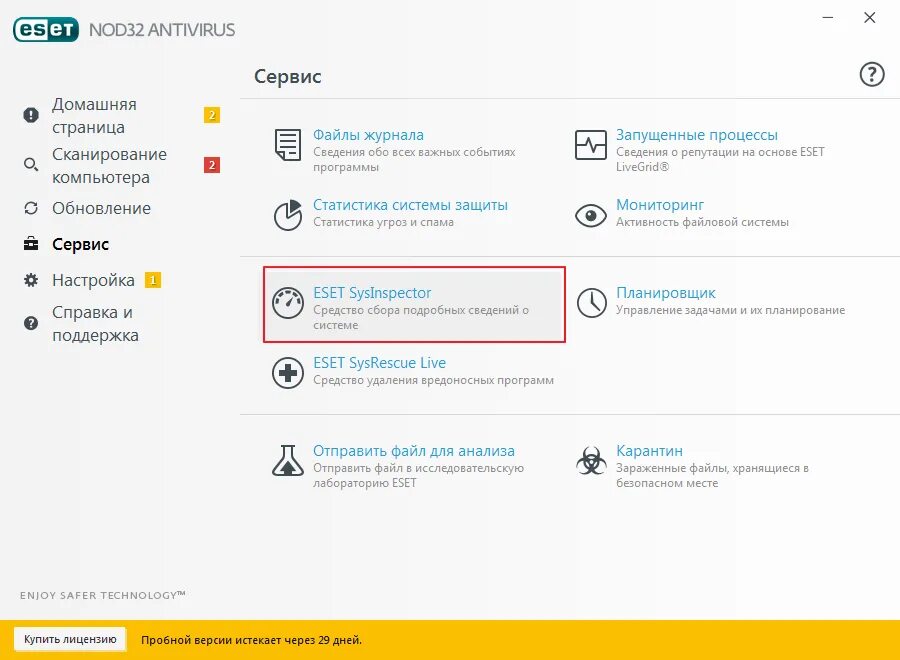Image resolution: width=900 pixels, height=660 pixels.
Task: Open the Планировщик scheduler
Action: pyautogui.click(x=666, y=293)
